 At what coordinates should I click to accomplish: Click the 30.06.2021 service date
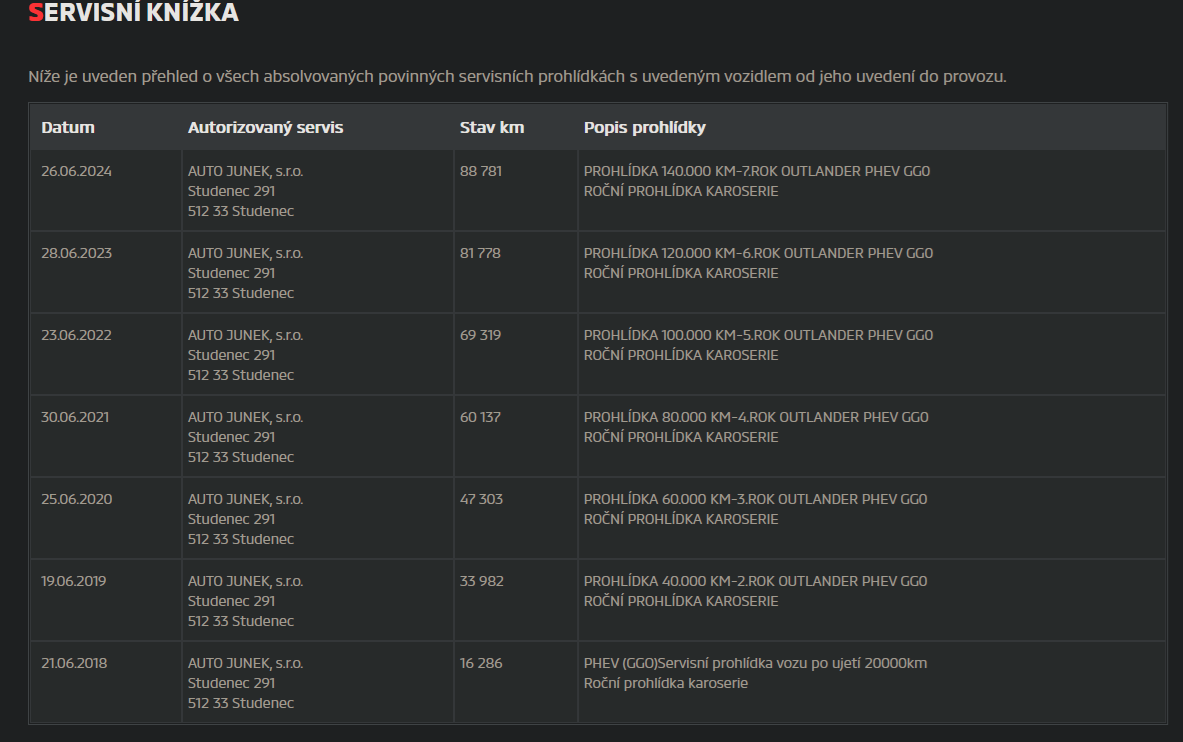pos(75,417)
